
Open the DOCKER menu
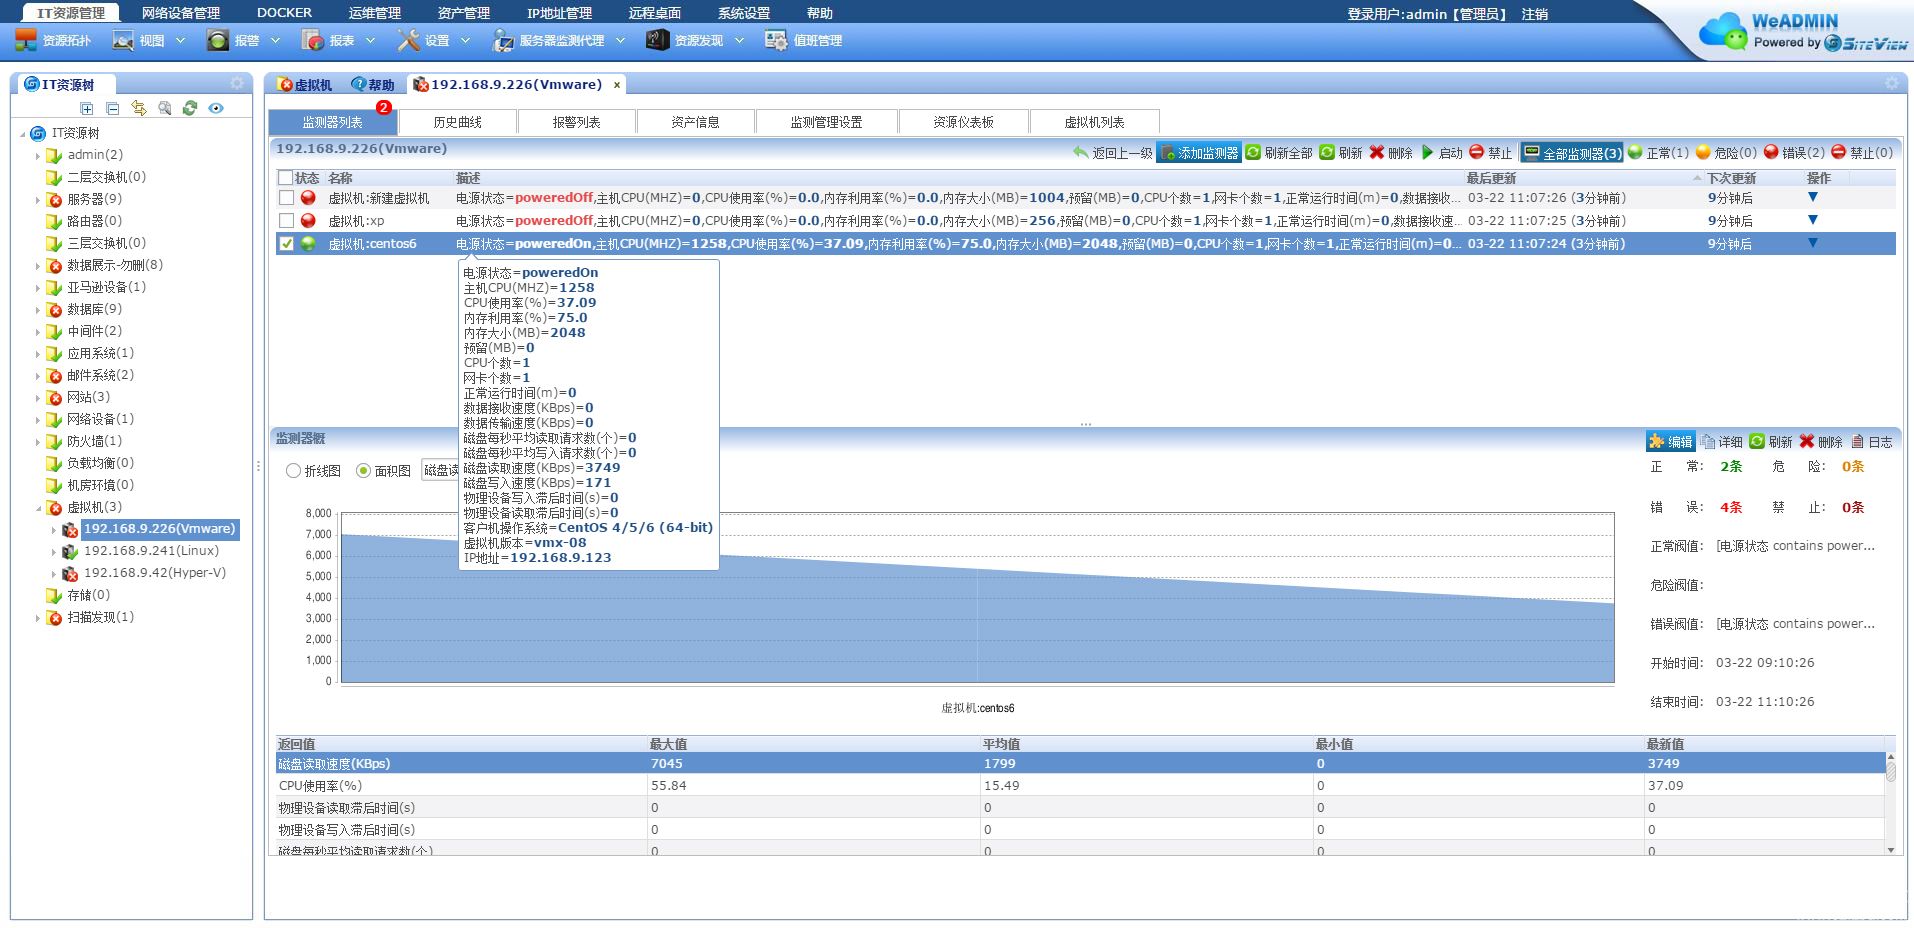[284, 13]
